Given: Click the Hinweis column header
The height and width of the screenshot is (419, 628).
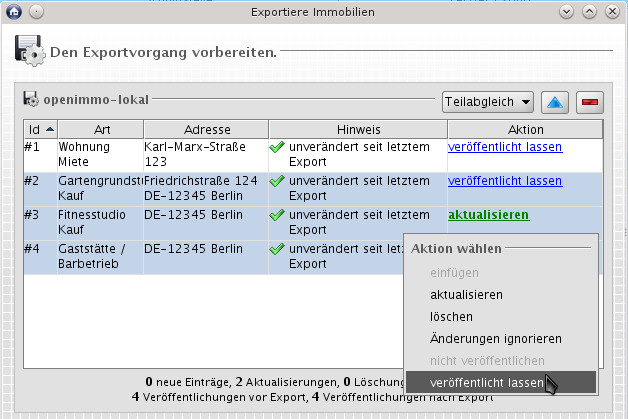Looking at the screenshot, I should [357, 130].
